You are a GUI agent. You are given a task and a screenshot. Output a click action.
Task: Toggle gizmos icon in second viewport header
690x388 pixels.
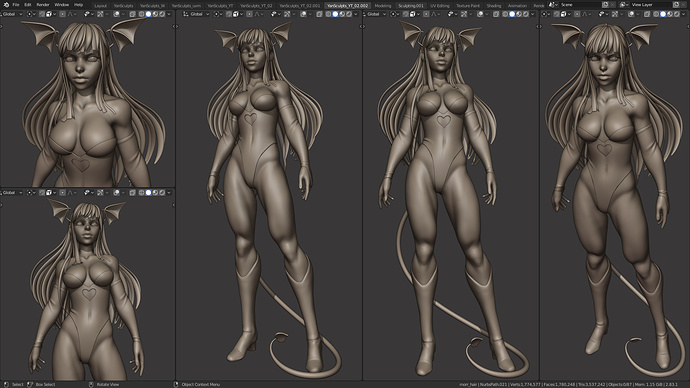[x=287, y=14]
